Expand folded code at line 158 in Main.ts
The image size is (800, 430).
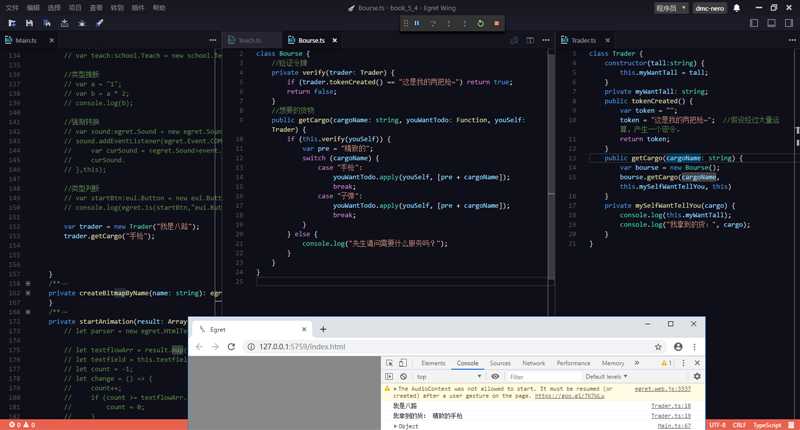coord(28,284)
